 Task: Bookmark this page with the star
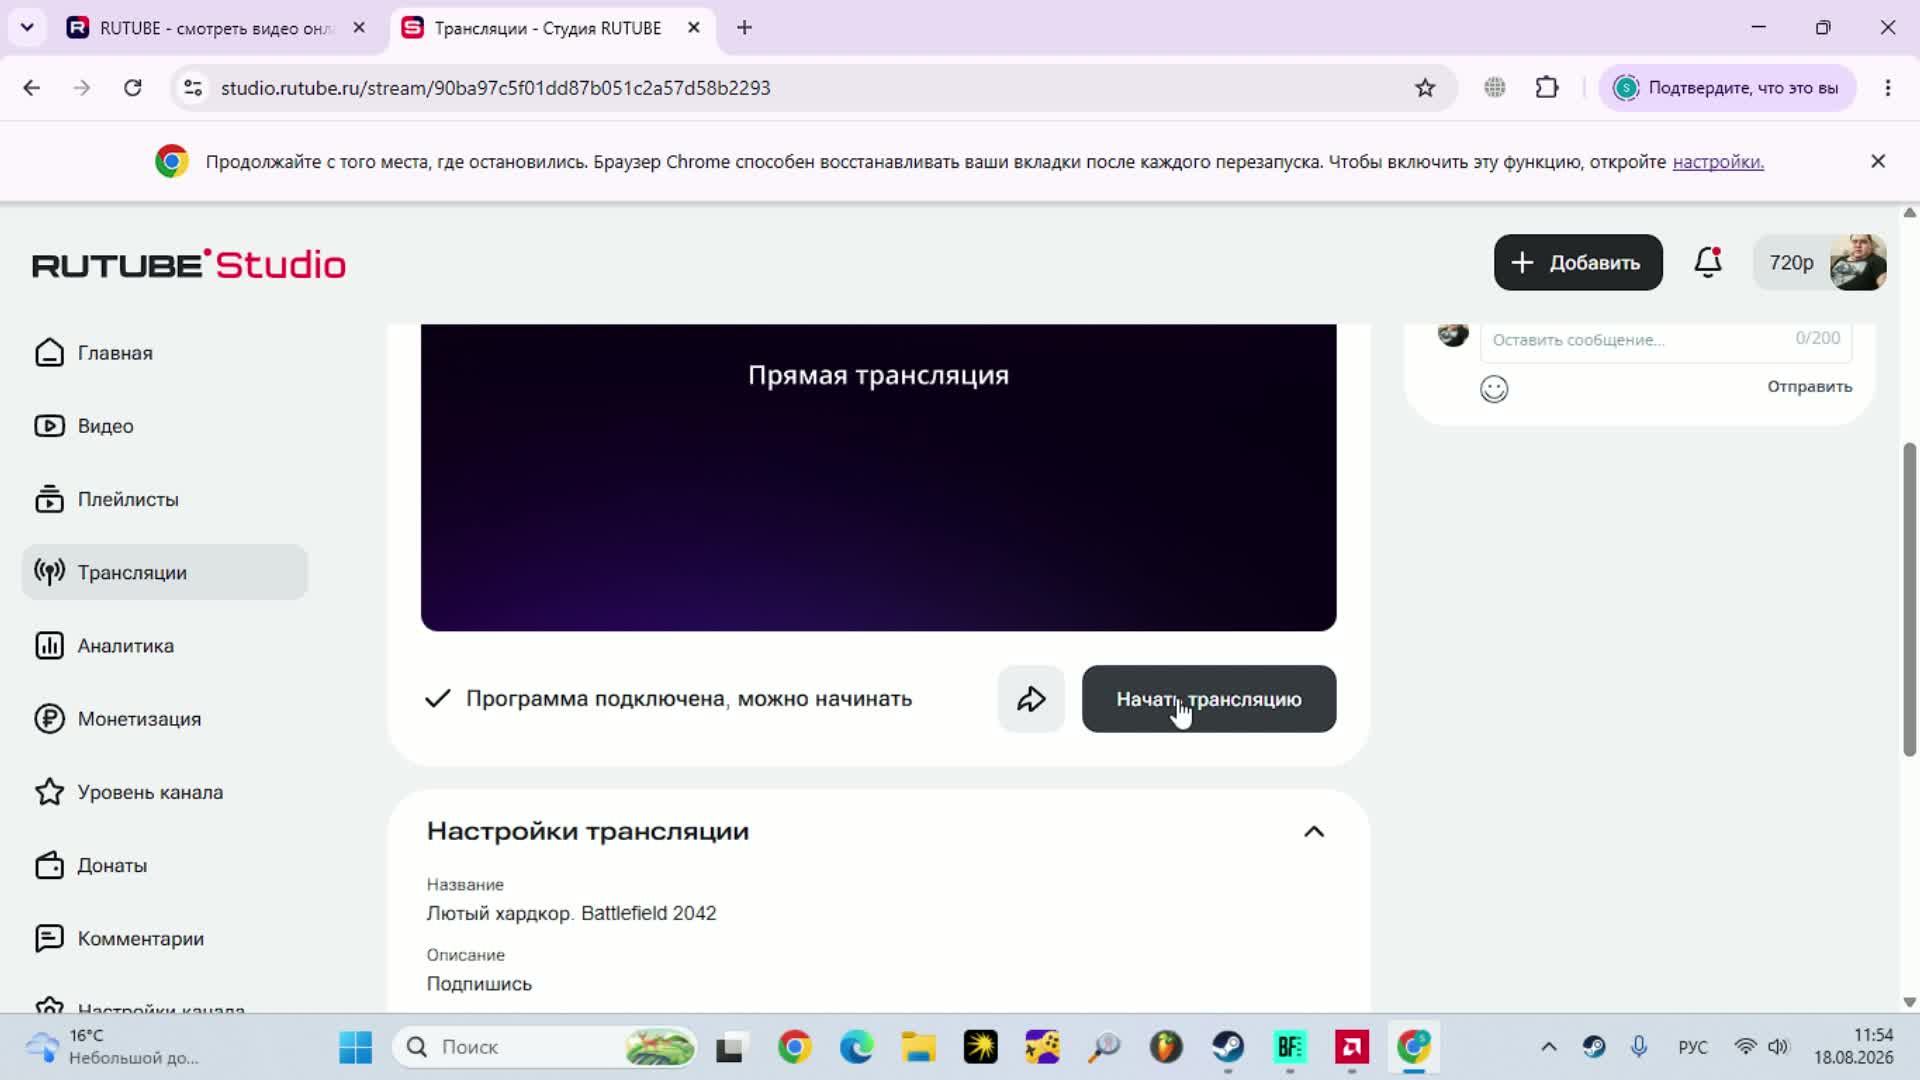pyautogui.click(x=1425, y=88)
